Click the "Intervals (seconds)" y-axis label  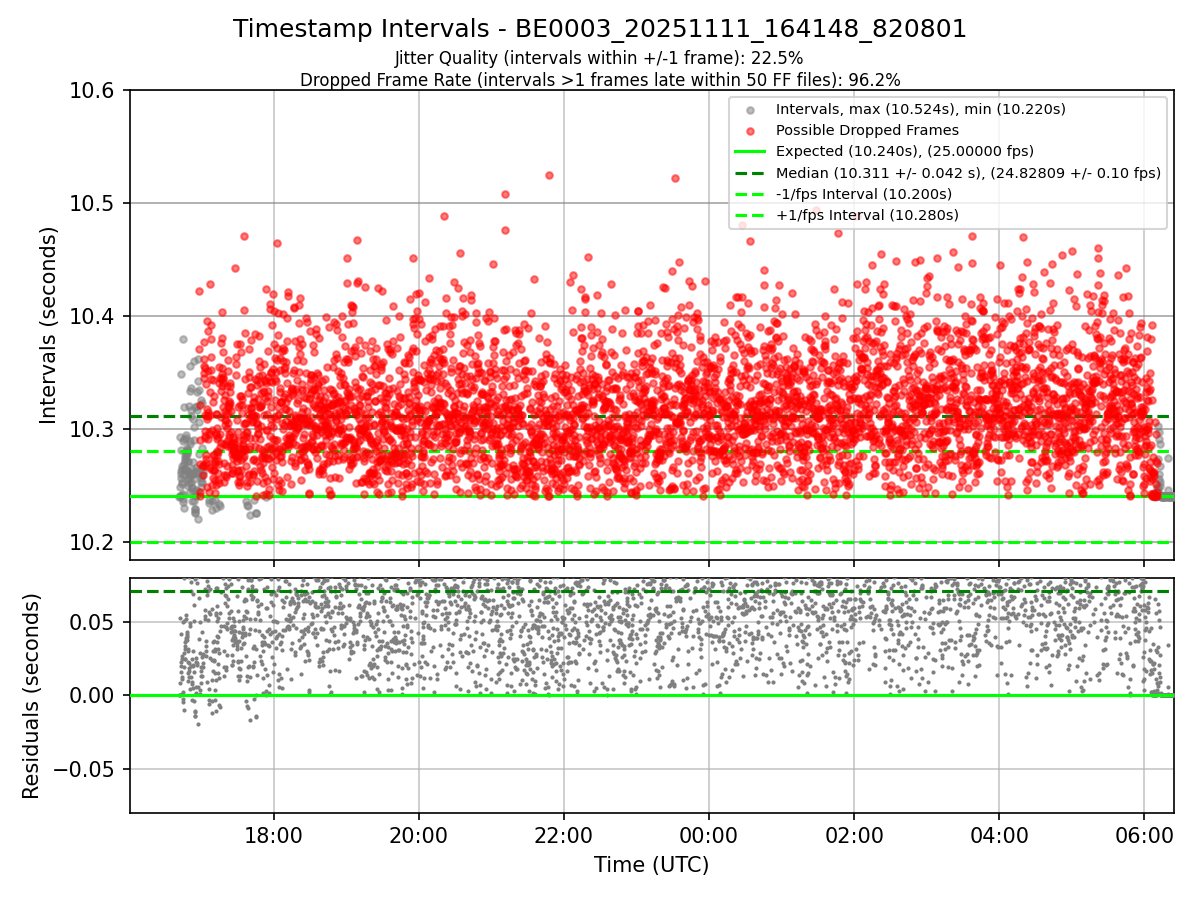point(49,325)
